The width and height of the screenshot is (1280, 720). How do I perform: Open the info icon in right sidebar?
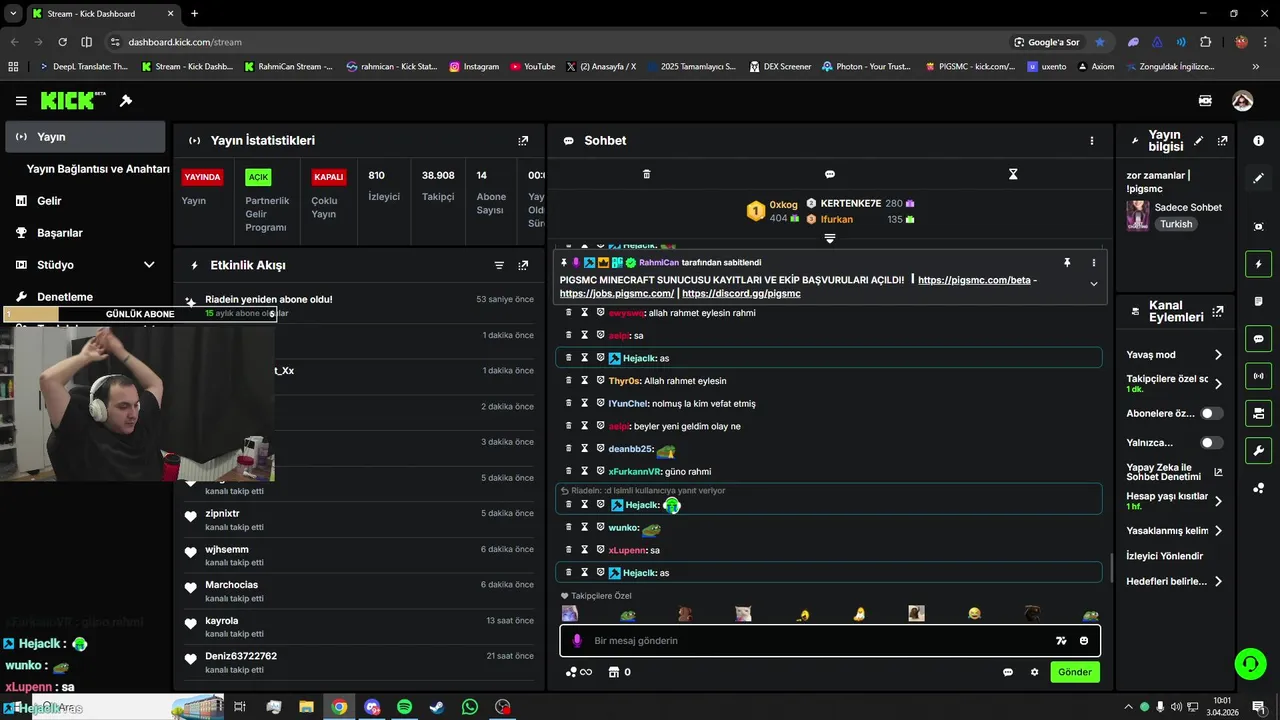[1258, 141]
